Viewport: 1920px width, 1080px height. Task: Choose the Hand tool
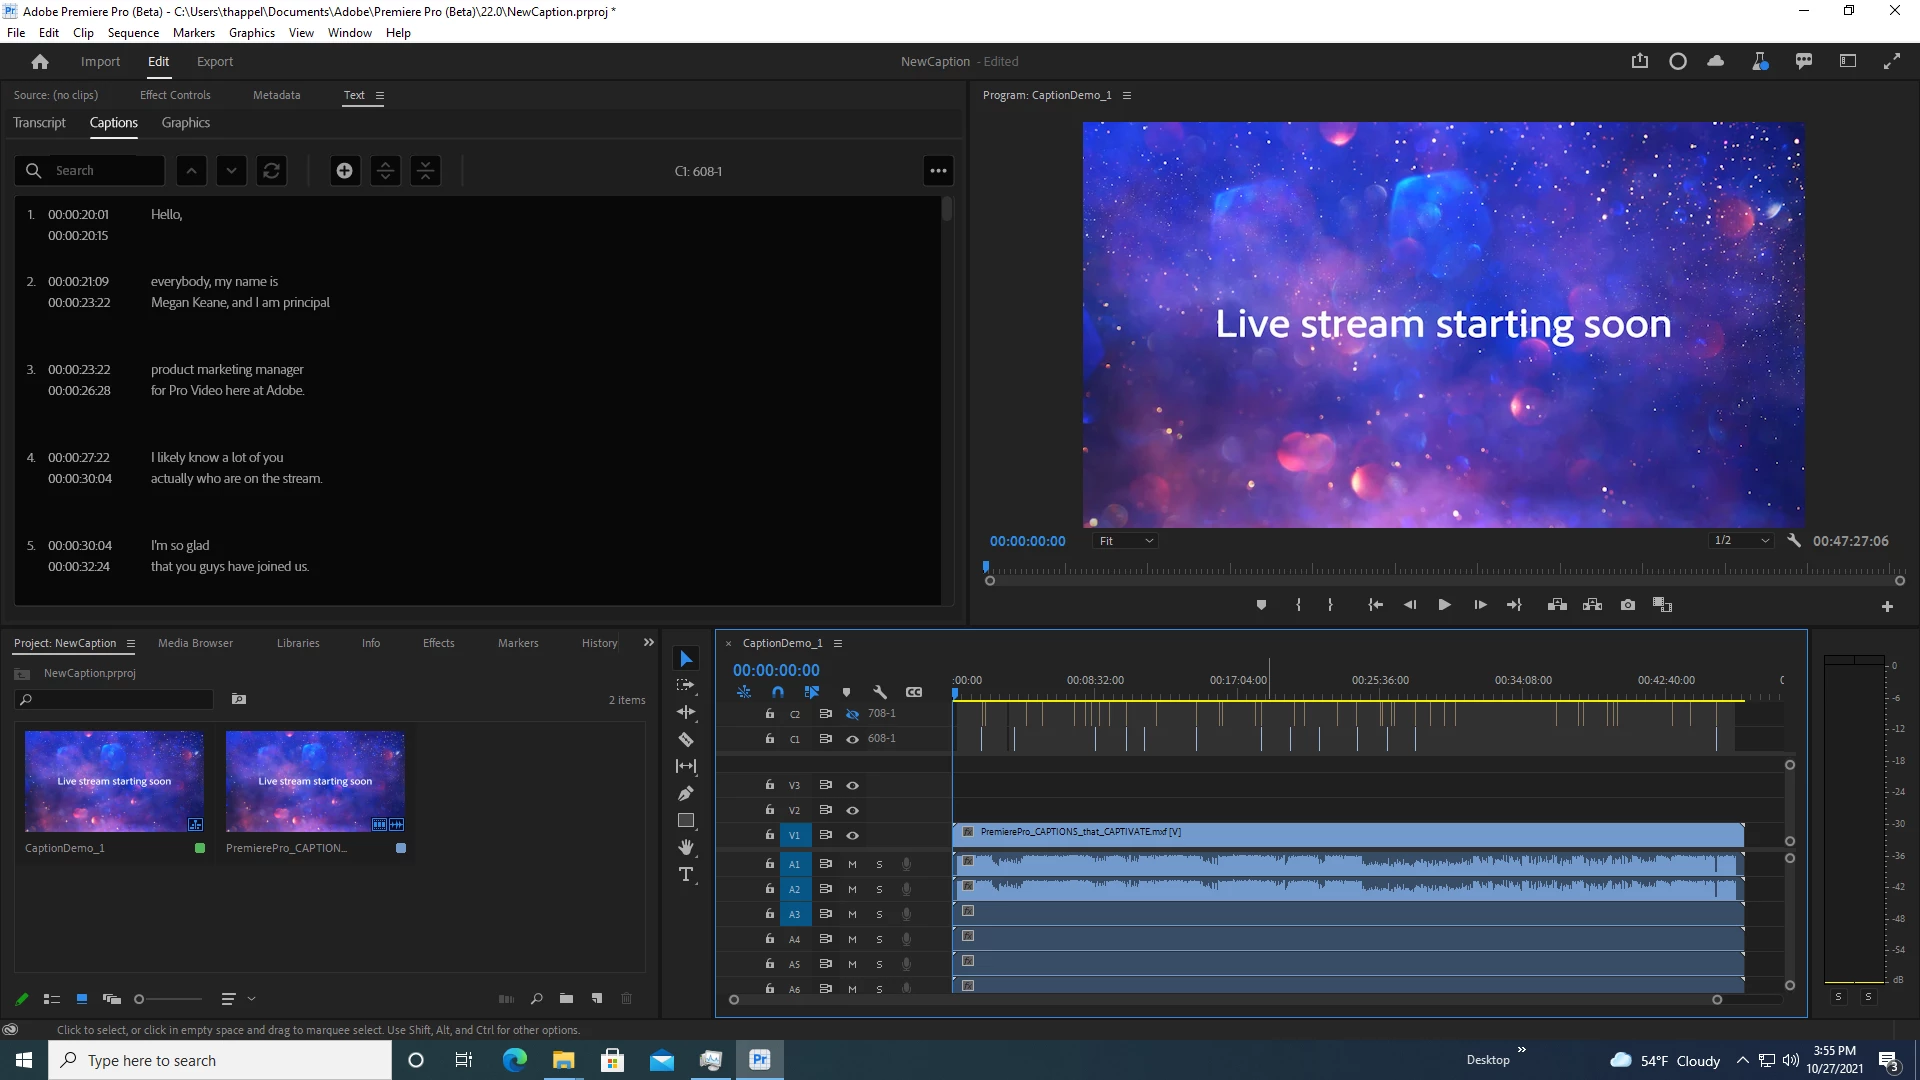pyautogui.click(x=686, y=848)
